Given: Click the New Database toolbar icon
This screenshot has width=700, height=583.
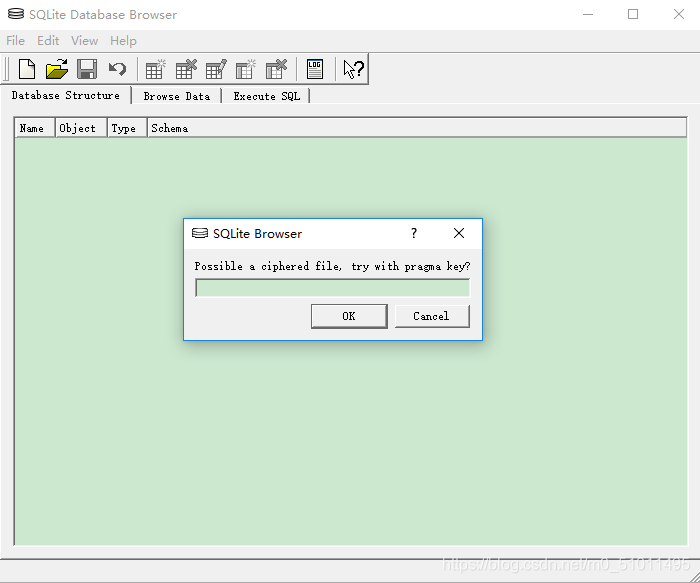Looking at the screenshot, I should pyautogui.click(x=27, y=69).
